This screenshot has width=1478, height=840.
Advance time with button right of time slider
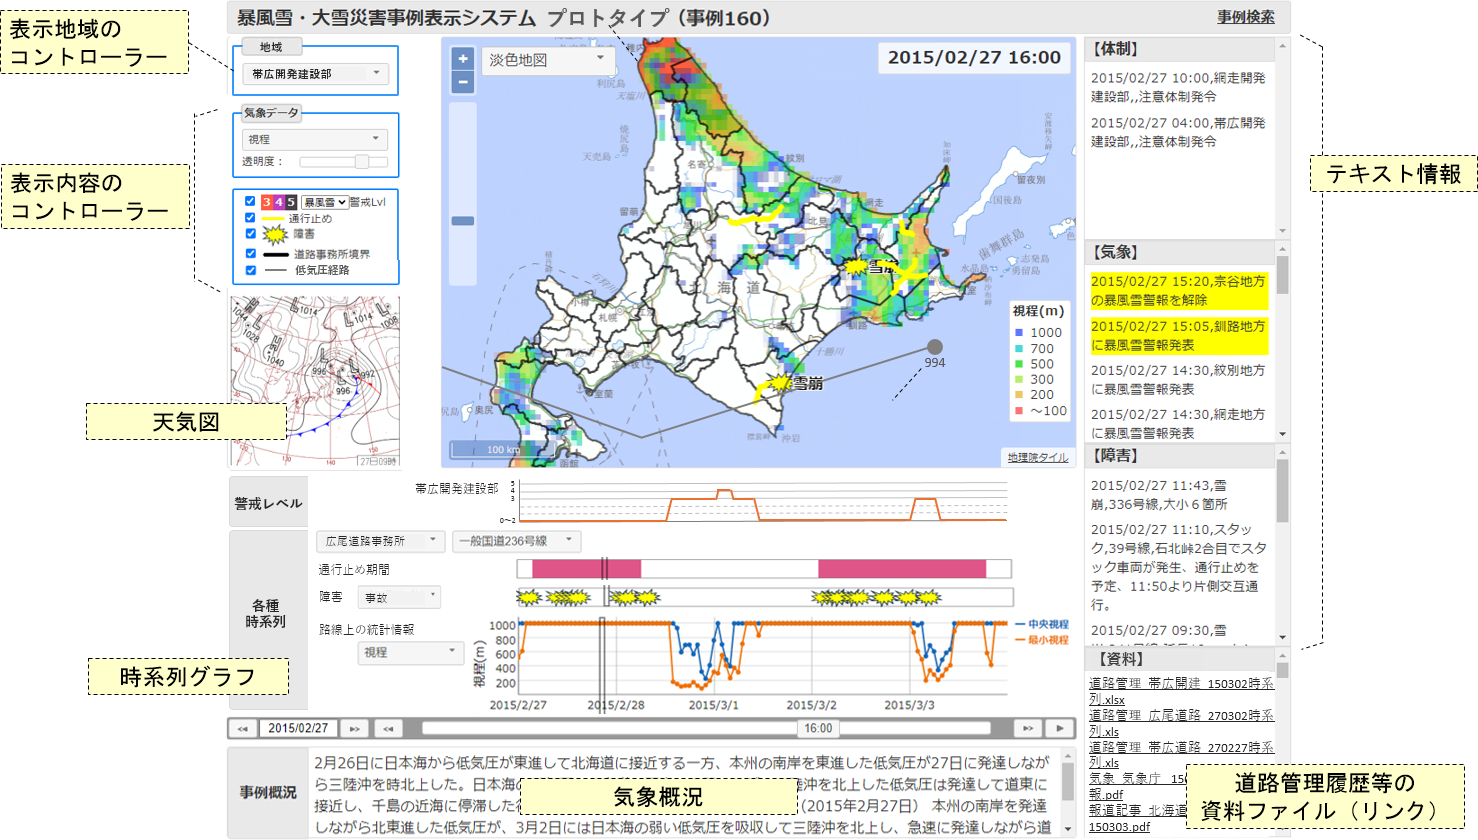[x=1027, y=729]
